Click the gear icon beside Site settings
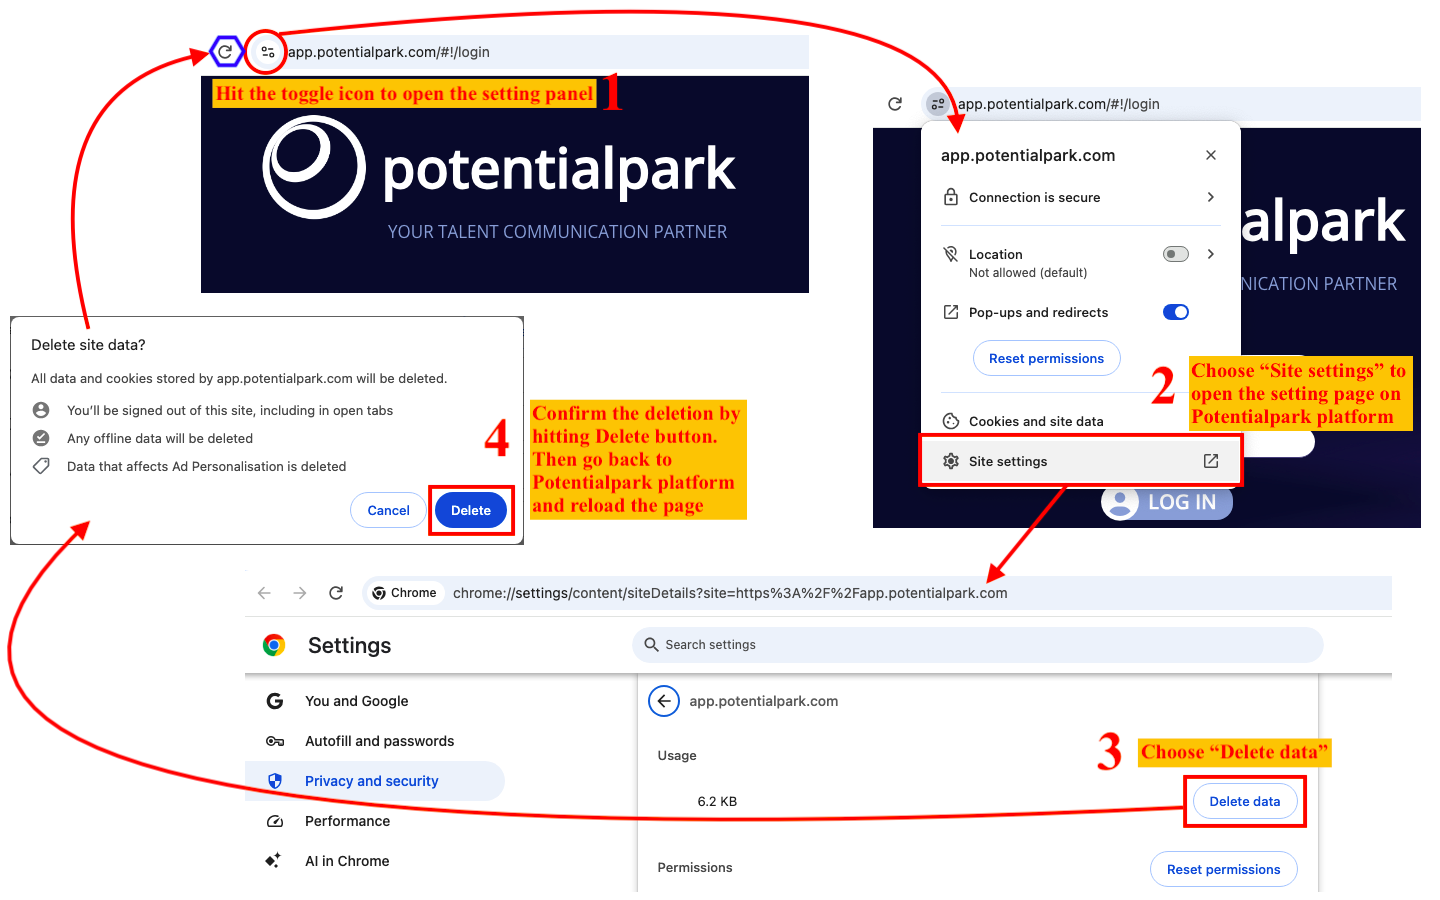1440x900 pixels. click(951, 461)
